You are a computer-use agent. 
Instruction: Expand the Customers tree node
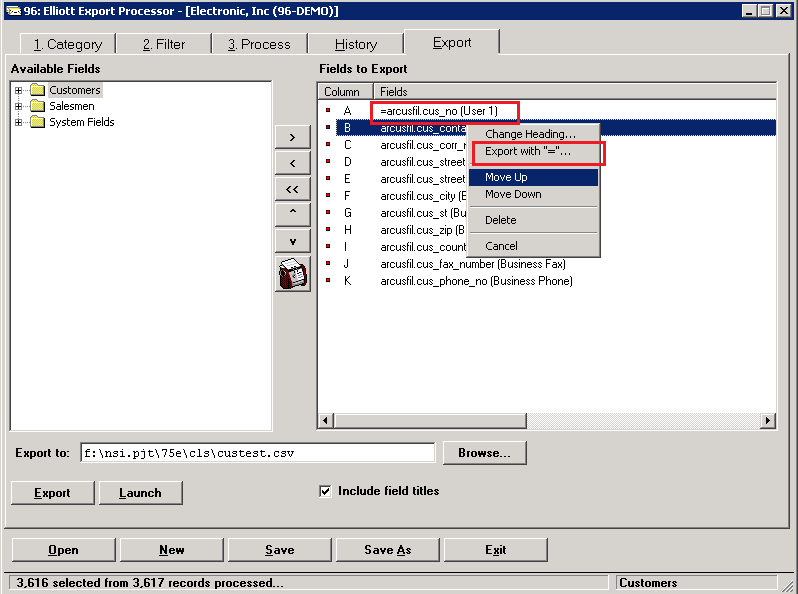pos(18,91)
